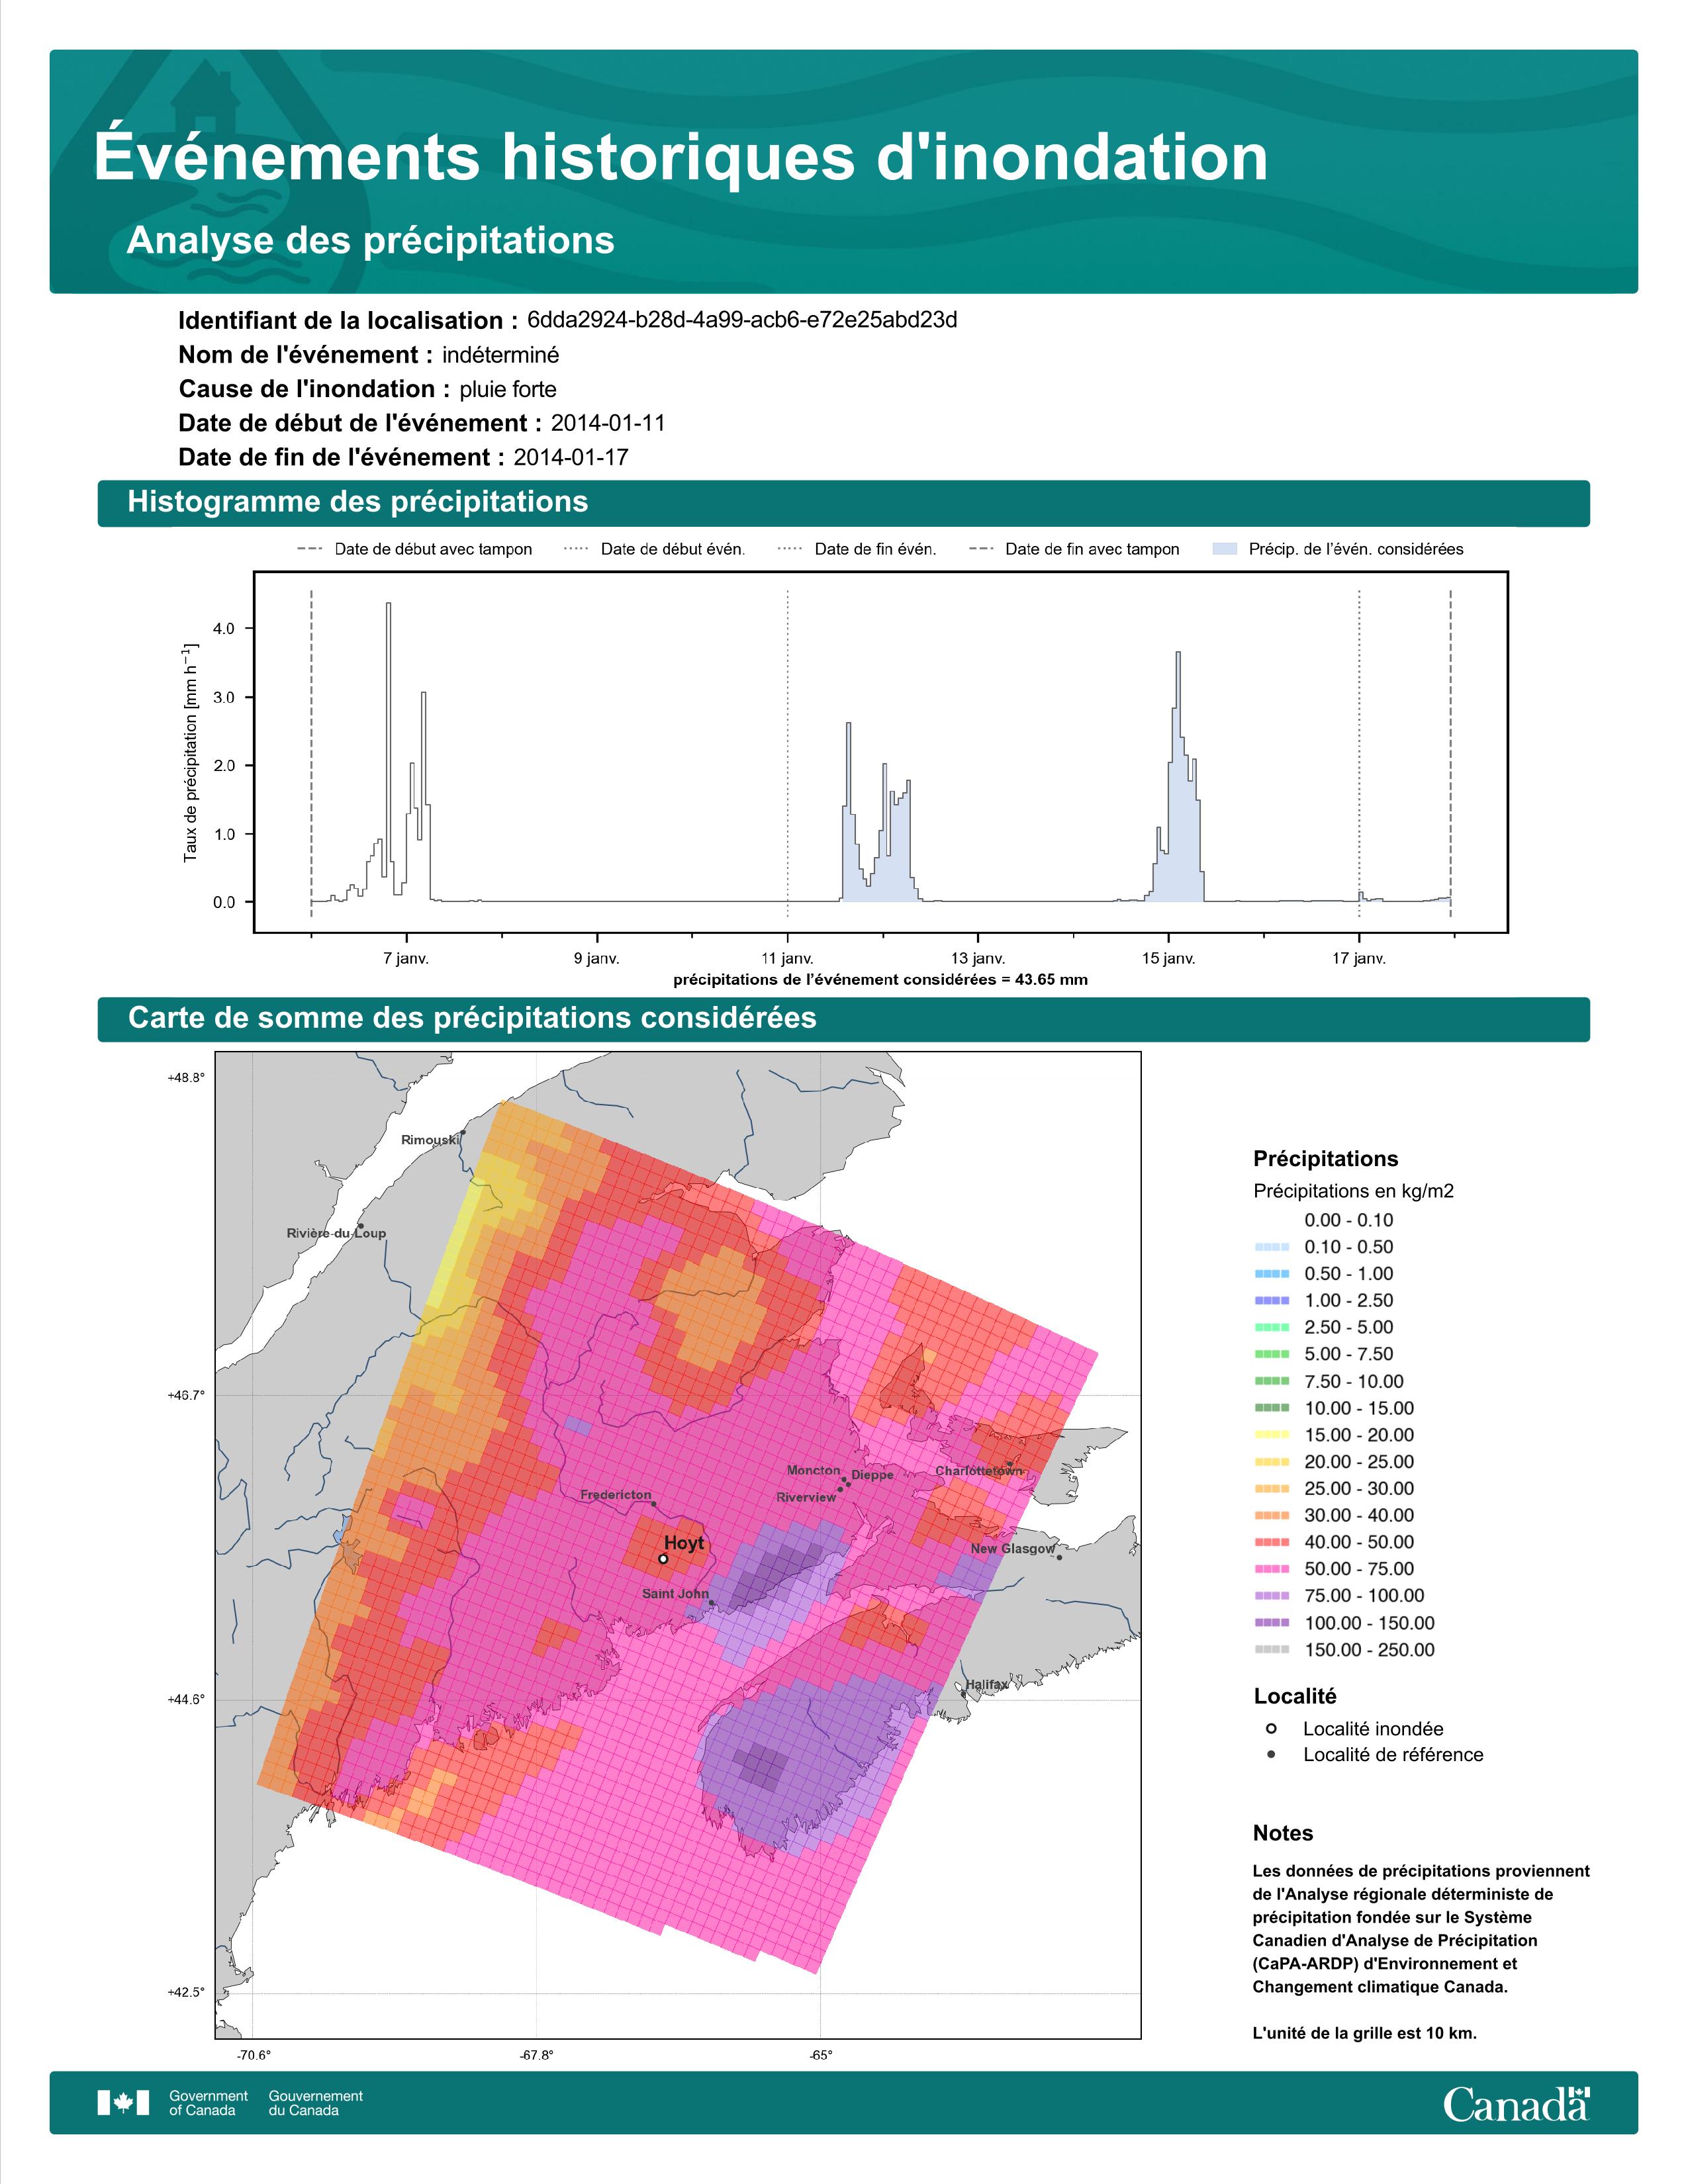Click the Rivière-du-Loup label on map

[336, 1233]
